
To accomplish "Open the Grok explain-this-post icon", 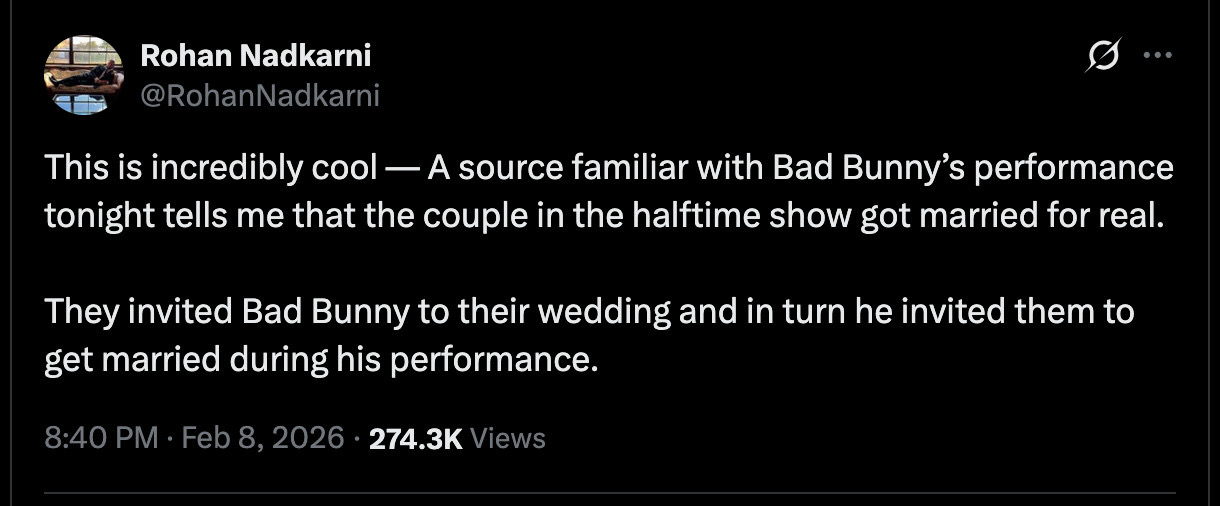I will point(1102,59).
